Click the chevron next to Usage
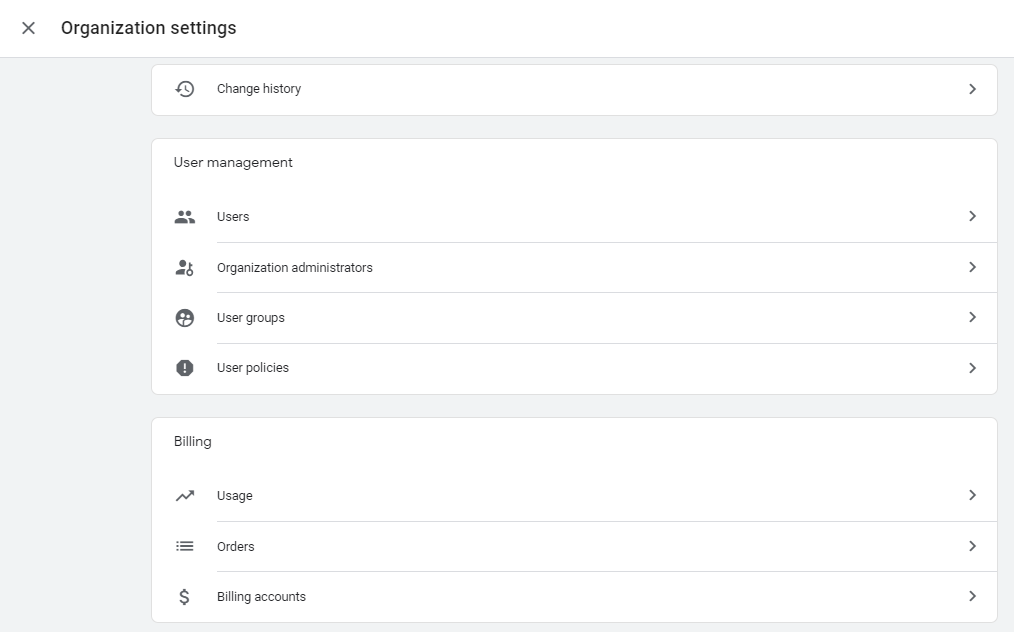 click(972, 496)
